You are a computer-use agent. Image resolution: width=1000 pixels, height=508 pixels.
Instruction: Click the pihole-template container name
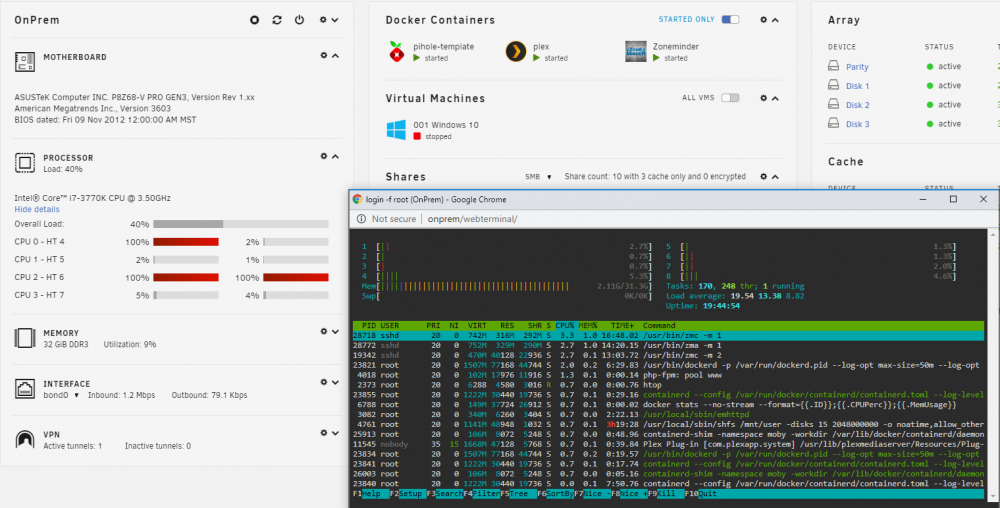point(443,47)
